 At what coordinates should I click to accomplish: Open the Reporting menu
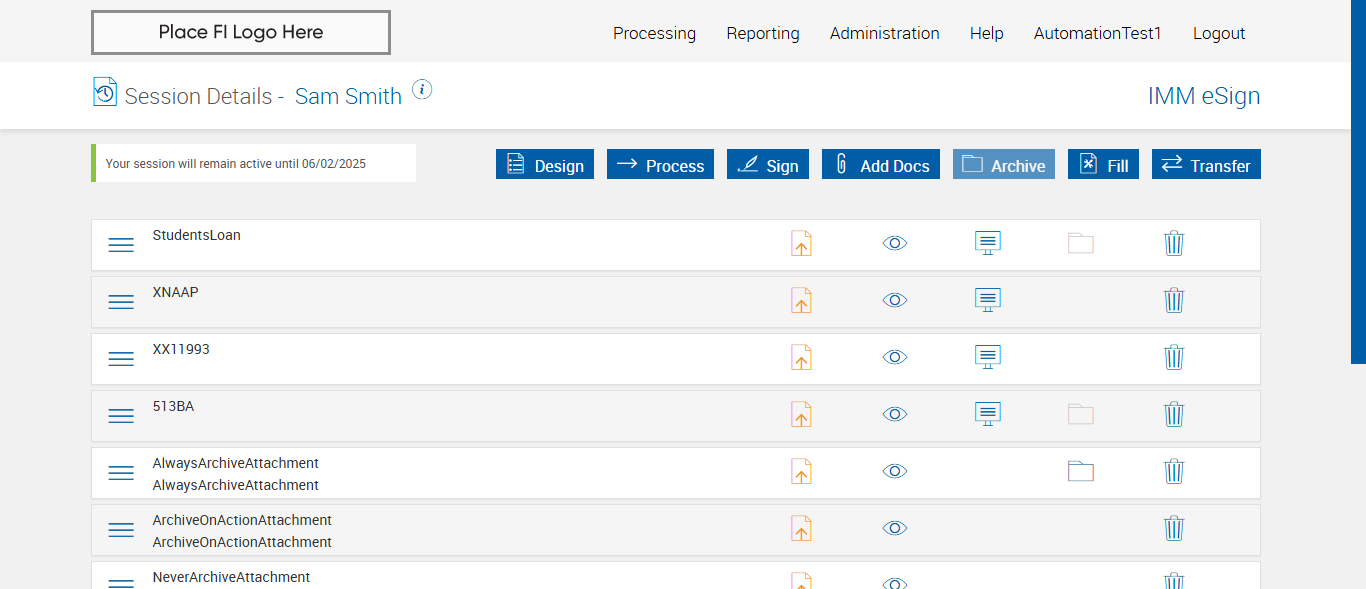tap(763, 33)
